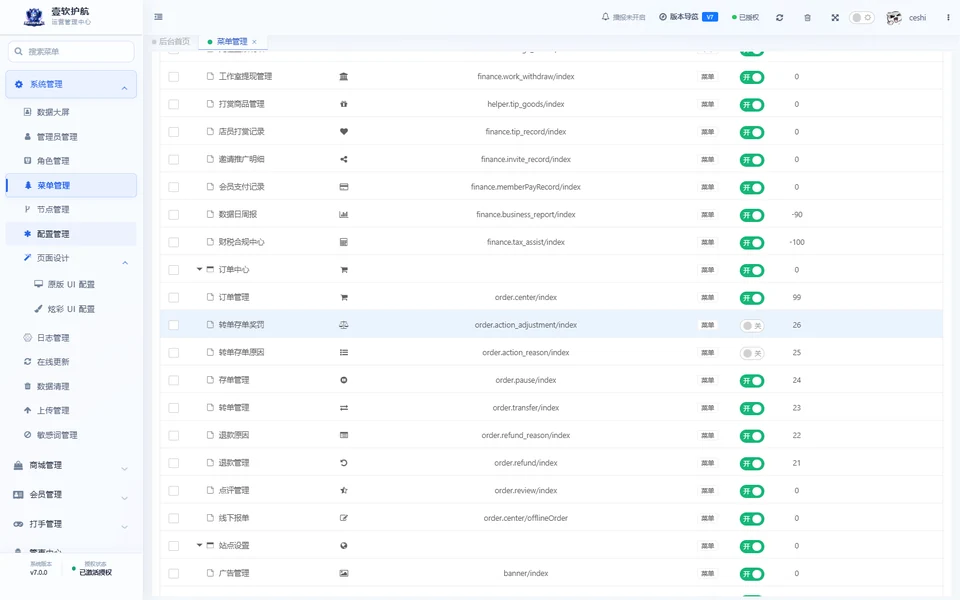Switch to the 后台首页 tab
Image resolution: width=960 pixels, height=600 pixels.
click(171, 42)
